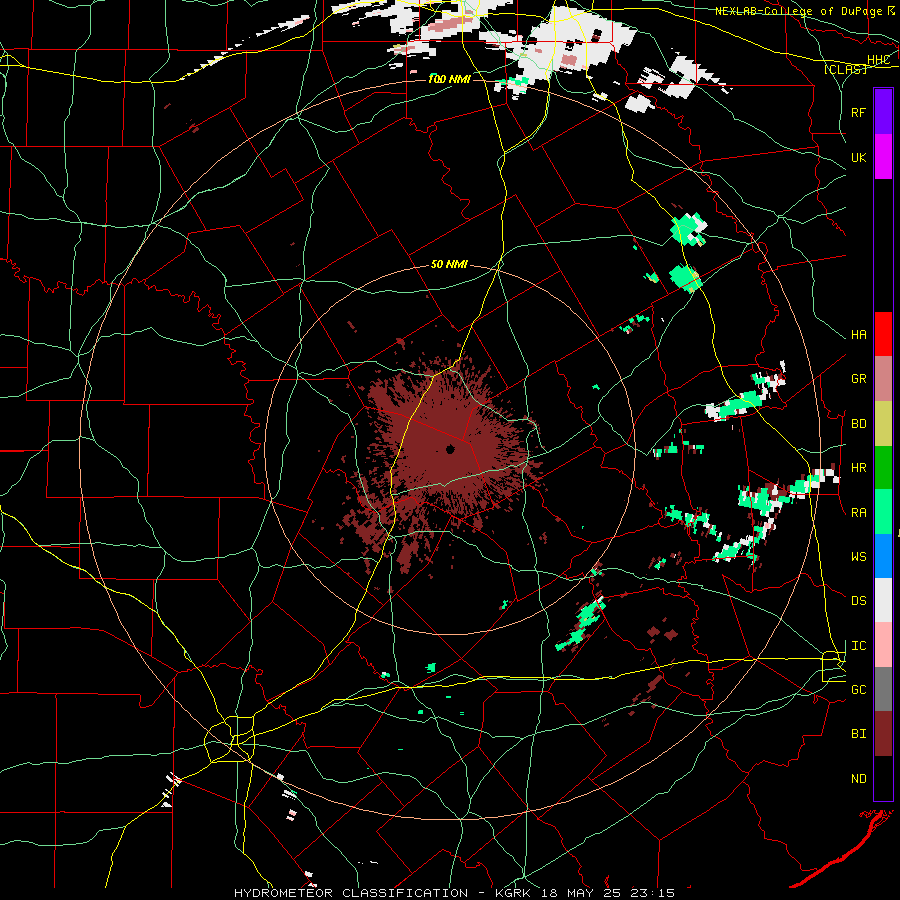Click the HA red legend swatch
900x900 pixels.
coord(883,334)
